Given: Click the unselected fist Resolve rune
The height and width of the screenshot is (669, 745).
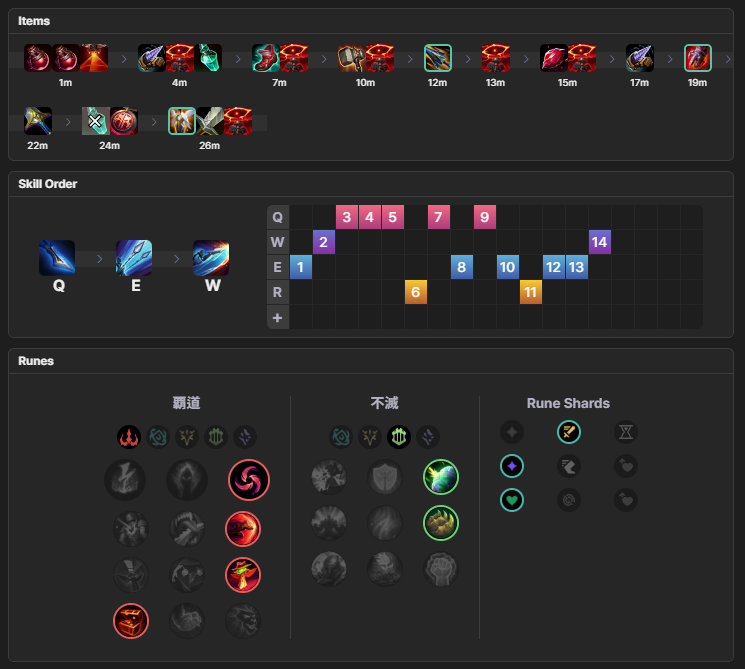Looking at the screenshot, I should click(x=441, y=569).
